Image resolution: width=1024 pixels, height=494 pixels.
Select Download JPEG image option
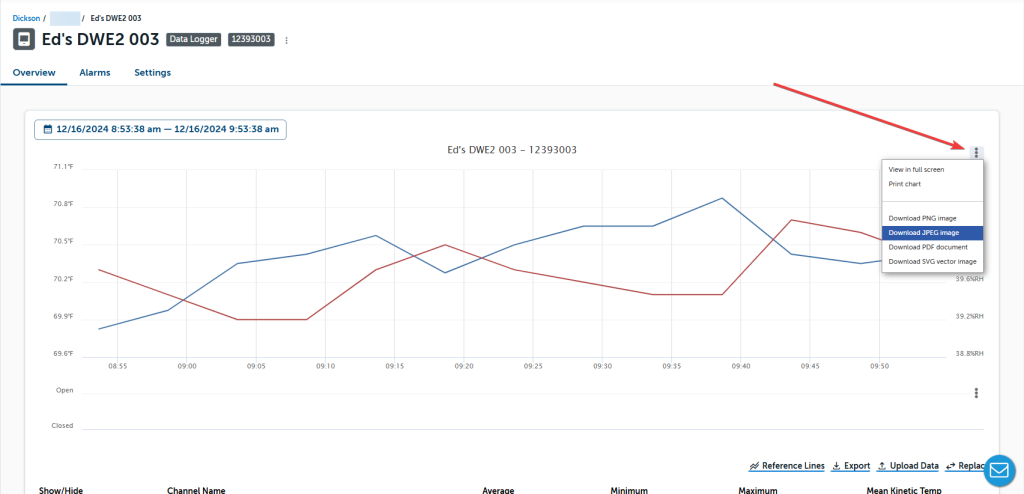click(x=923, y=232)
